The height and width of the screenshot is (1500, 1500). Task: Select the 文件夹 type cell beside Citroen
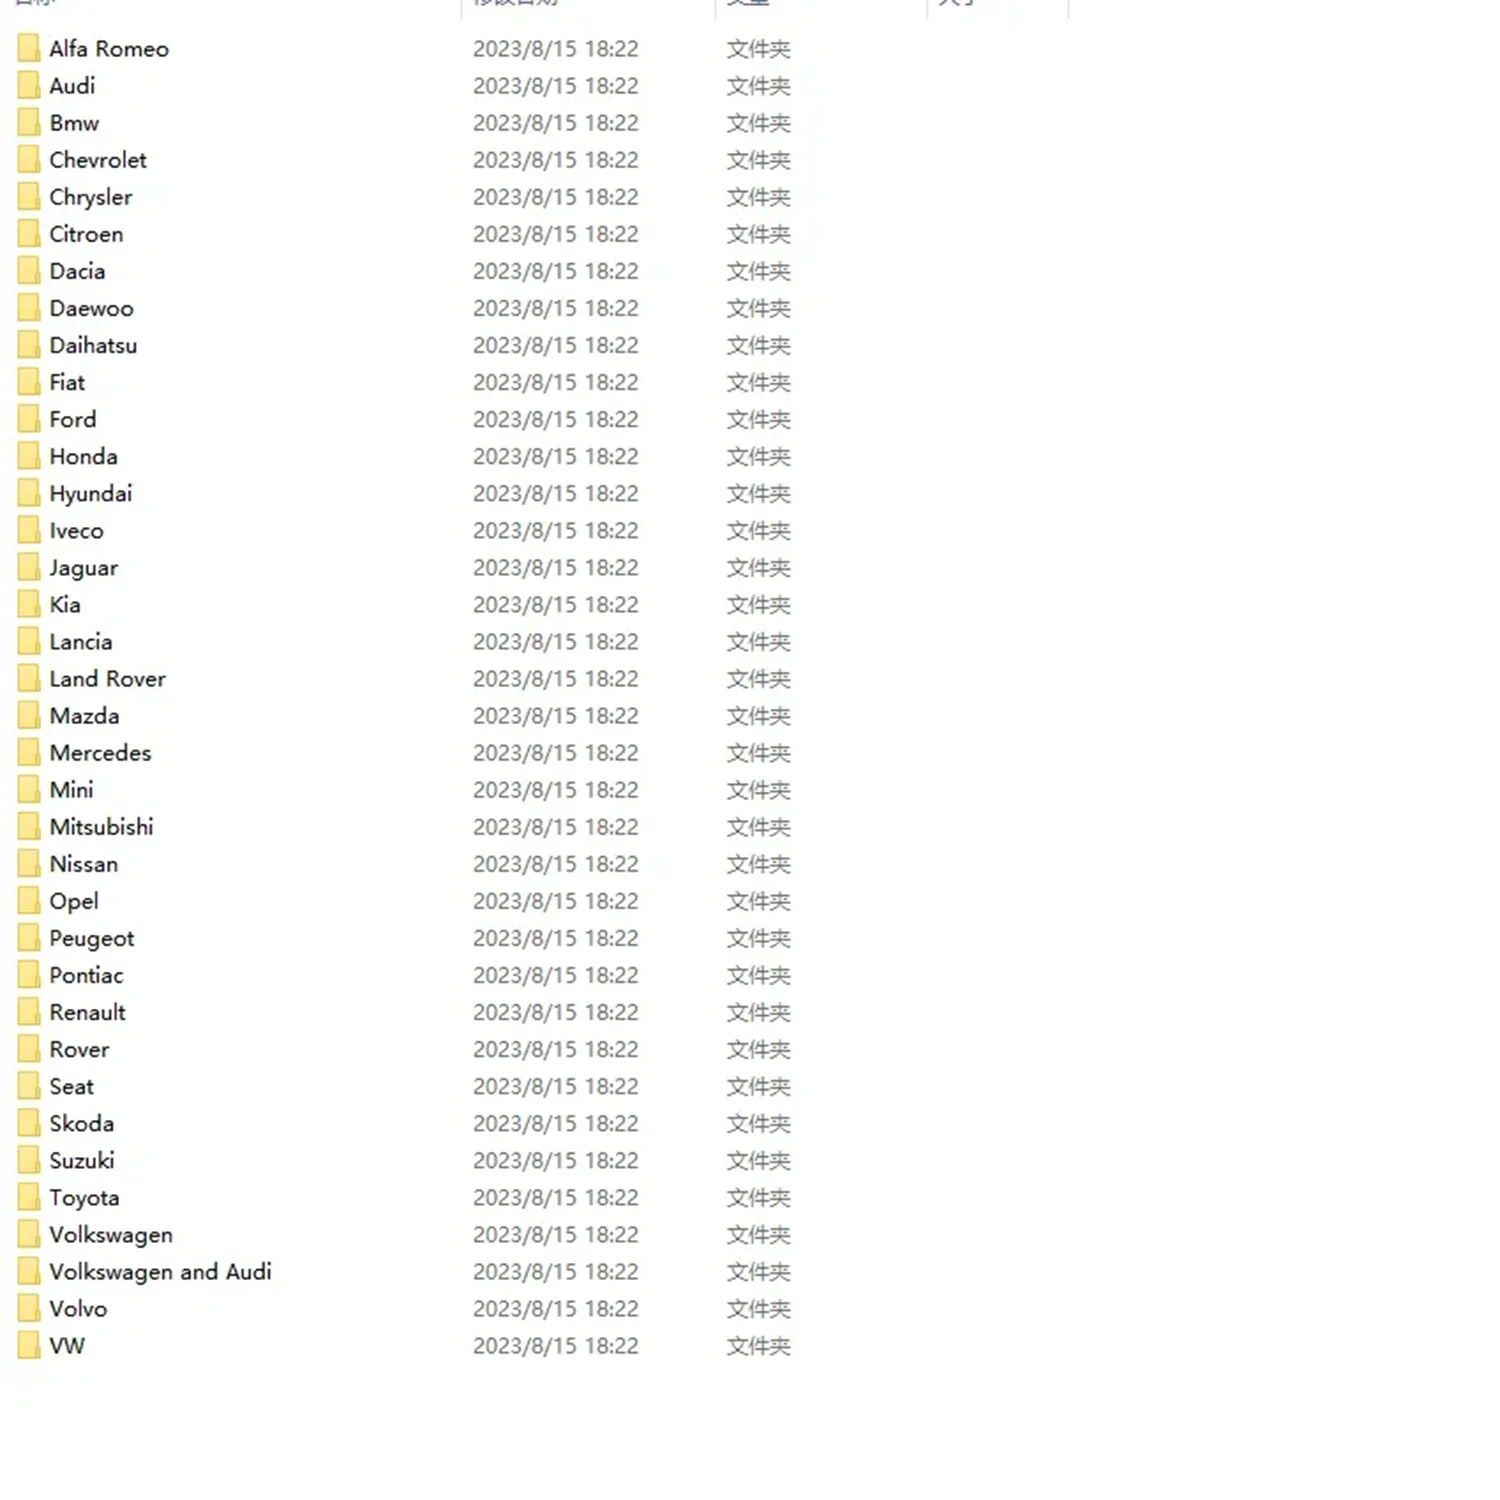point(759,234)
